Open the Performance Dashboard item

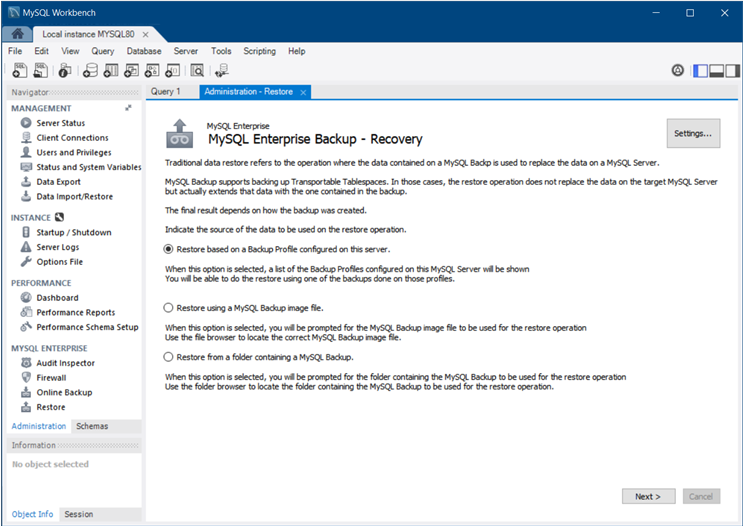(x=57, y=298)
